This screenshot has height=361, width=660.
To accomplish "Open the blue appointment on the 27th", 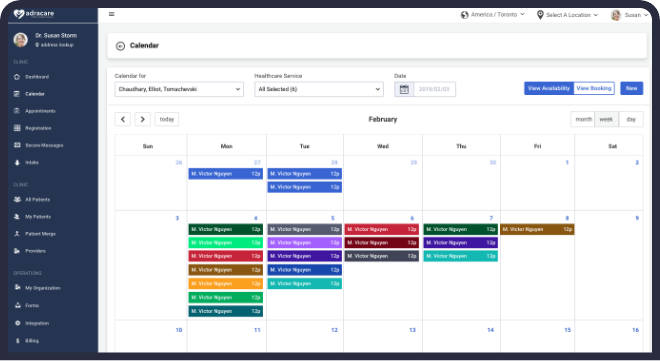I will point(226,174).
